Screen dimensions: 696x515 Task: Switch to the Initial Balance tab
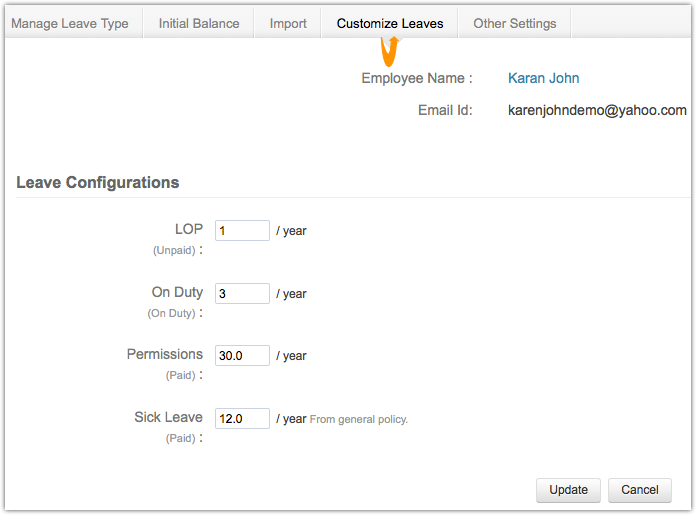point(199,23)
